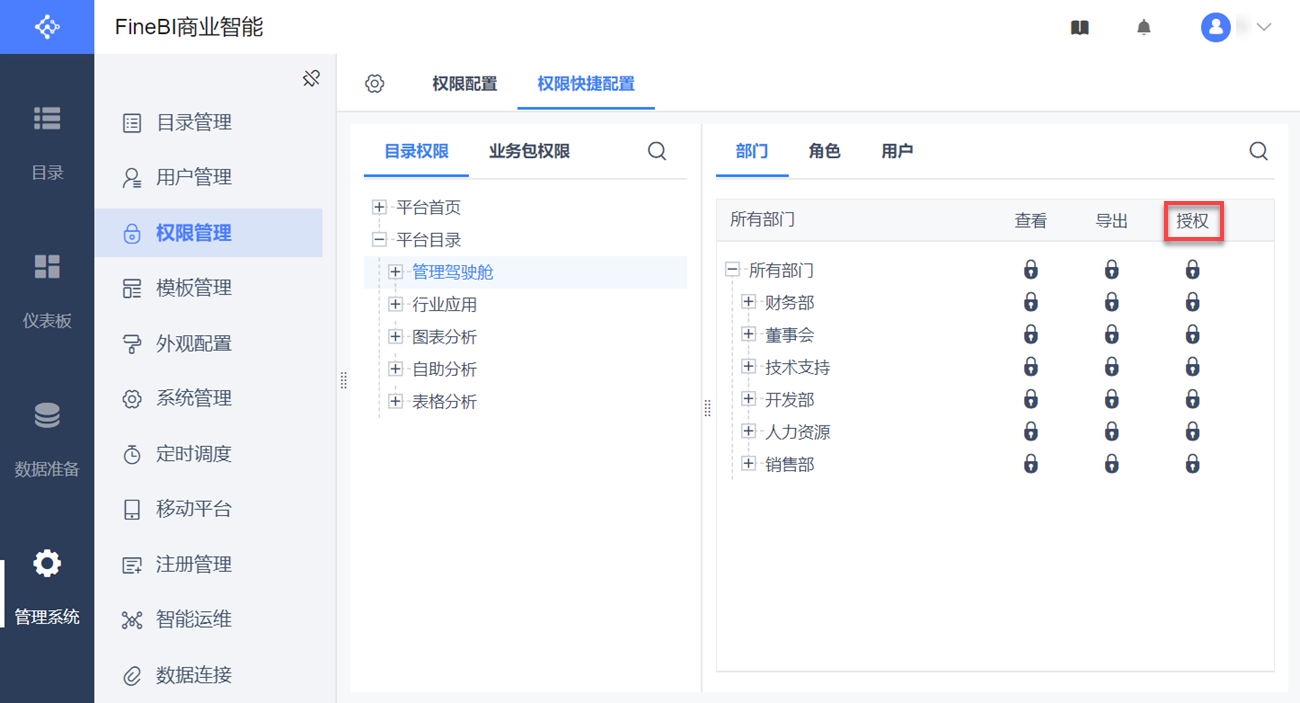Collapse the 平台目录 tree node
1300x703 pixels.
click(x=379, y=240)
